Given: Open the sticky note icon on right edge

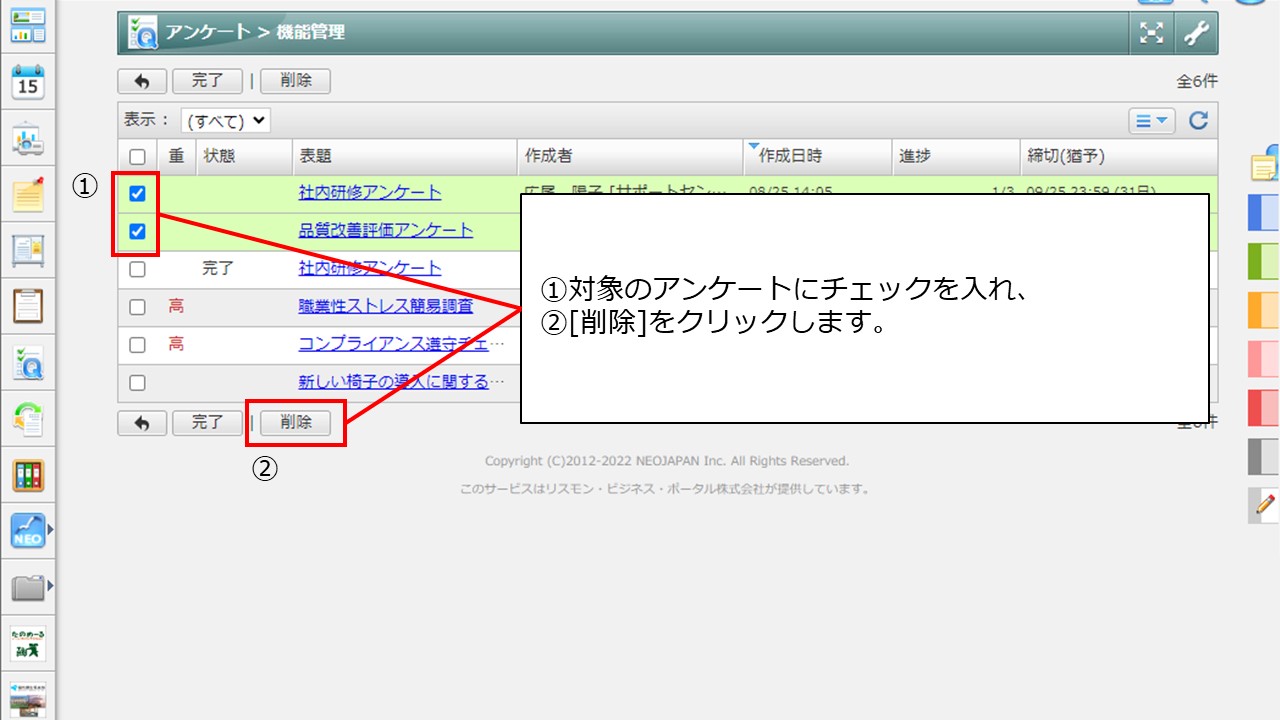Looking at the screenshot, I should tap(1265, 164).
